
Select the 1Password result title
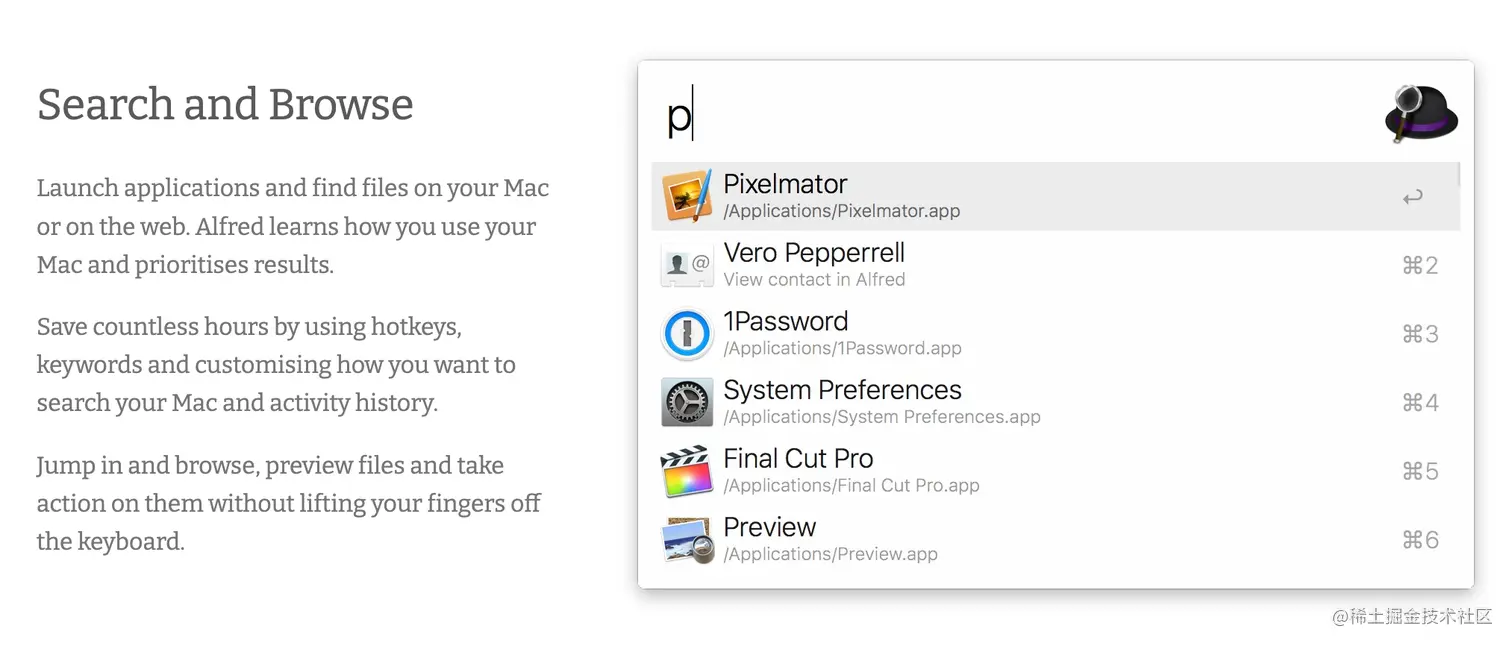785,321
